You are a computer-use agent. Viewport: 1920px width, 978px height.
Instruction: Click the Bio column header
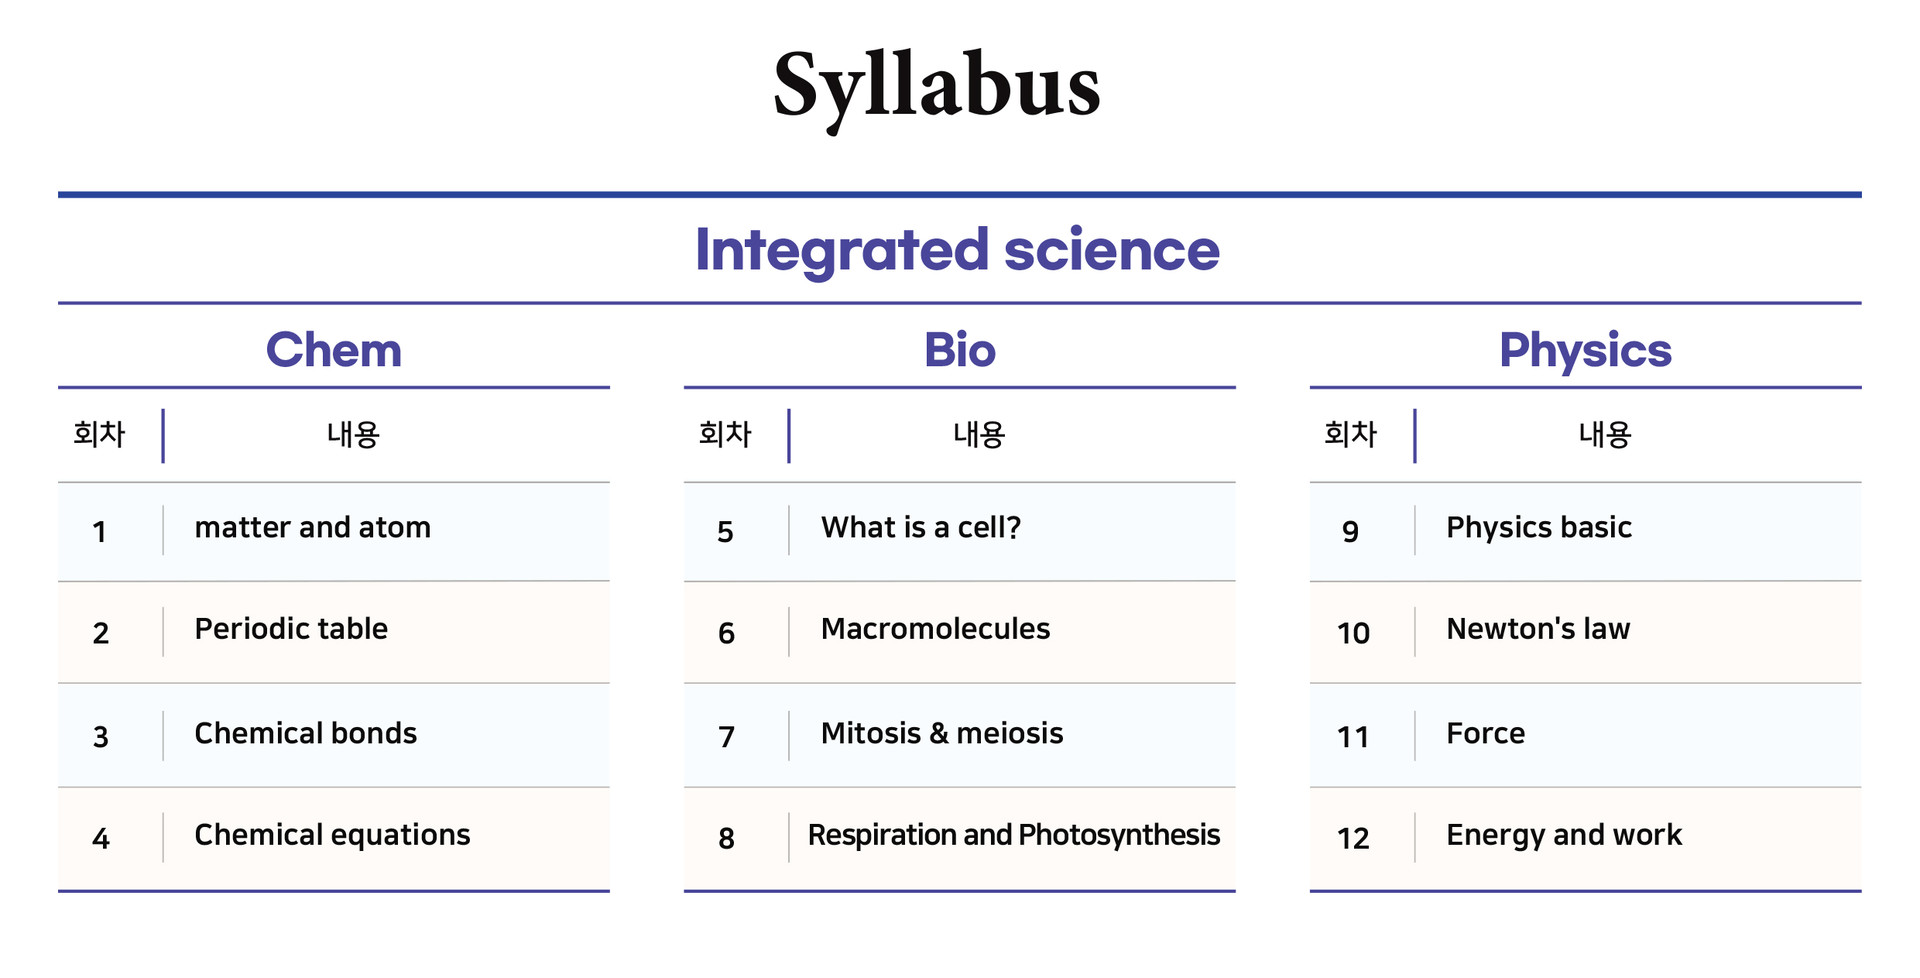959,350
